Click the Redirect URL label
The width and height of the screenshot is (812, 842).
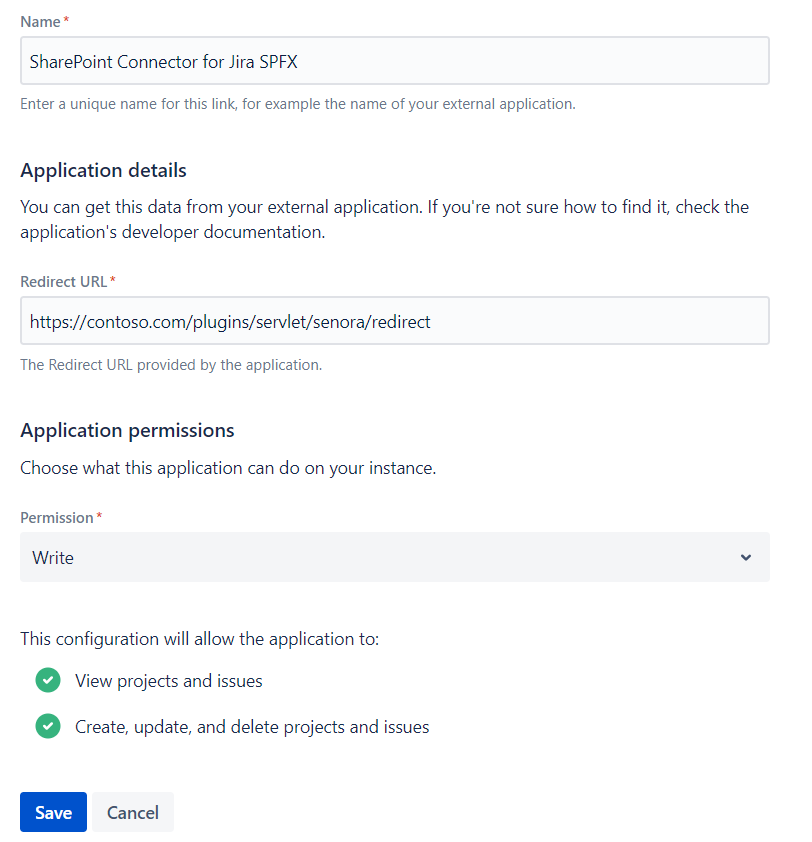(63, 281)
